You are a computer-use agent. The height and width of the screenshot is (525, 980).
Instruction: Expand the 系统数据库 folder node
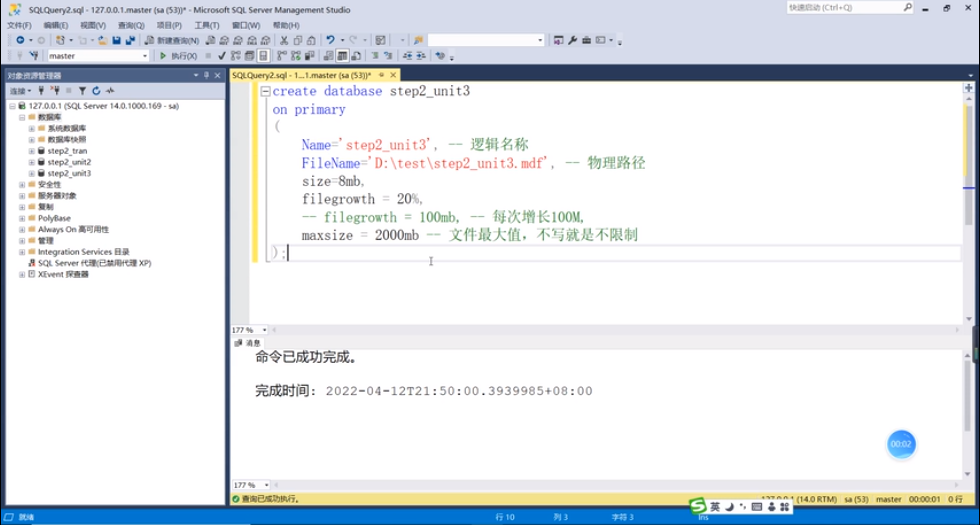[x=32, y=128]
